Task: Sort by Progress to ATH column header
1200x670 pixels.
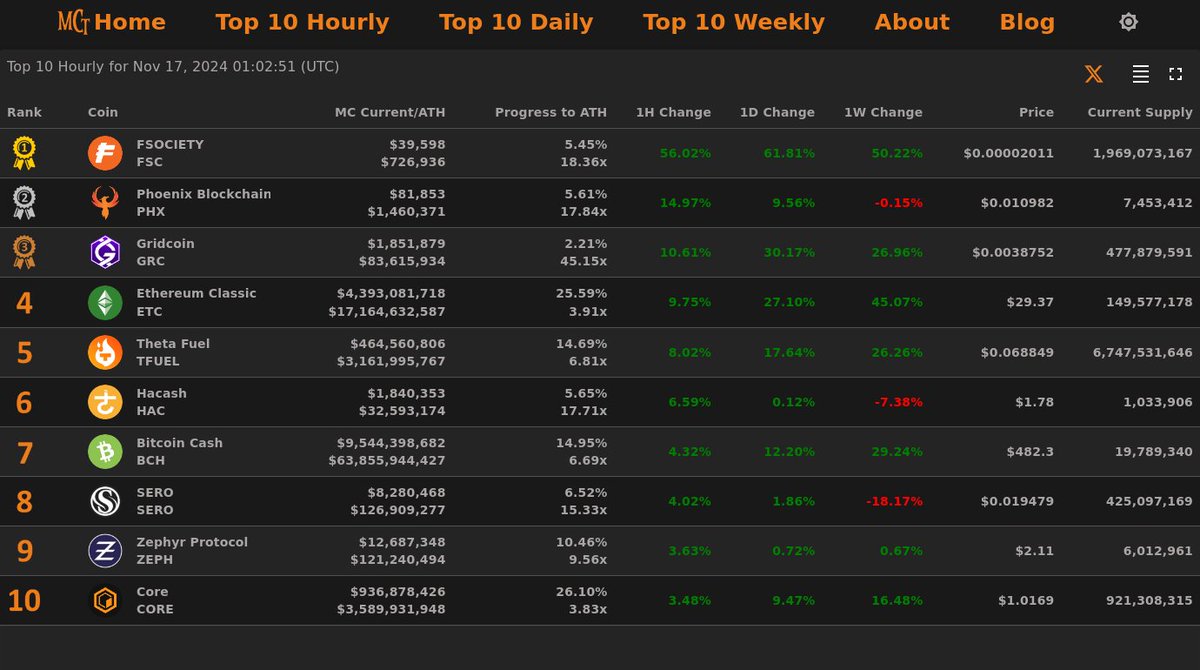Action: tap(551, 113)
